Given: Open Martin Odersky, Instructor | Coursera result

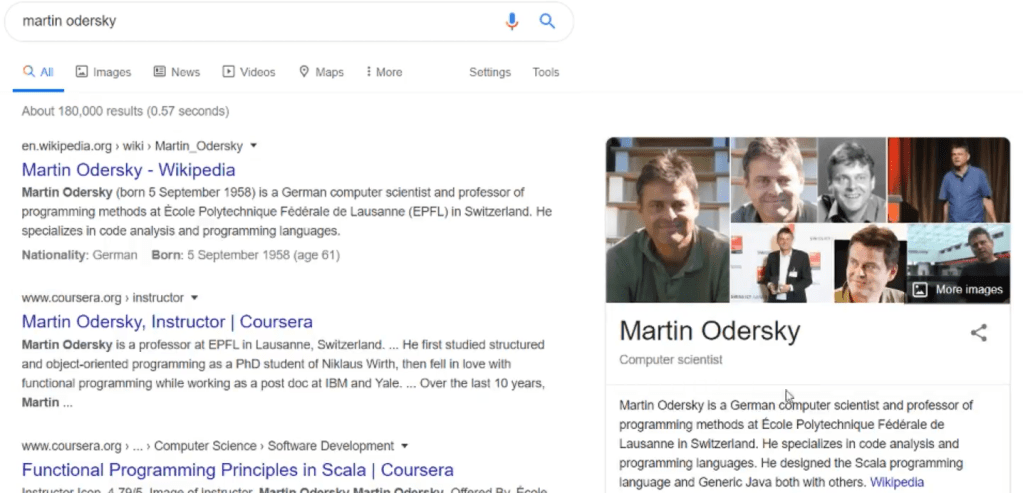Looking at the screenshot, I should tap(167, 321).
